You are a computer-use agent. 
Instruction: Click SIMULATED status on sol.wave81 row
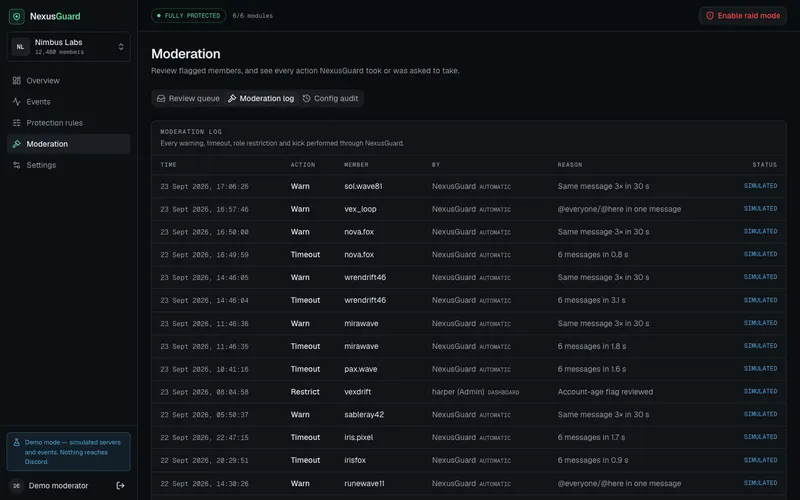tap(760, 186)
